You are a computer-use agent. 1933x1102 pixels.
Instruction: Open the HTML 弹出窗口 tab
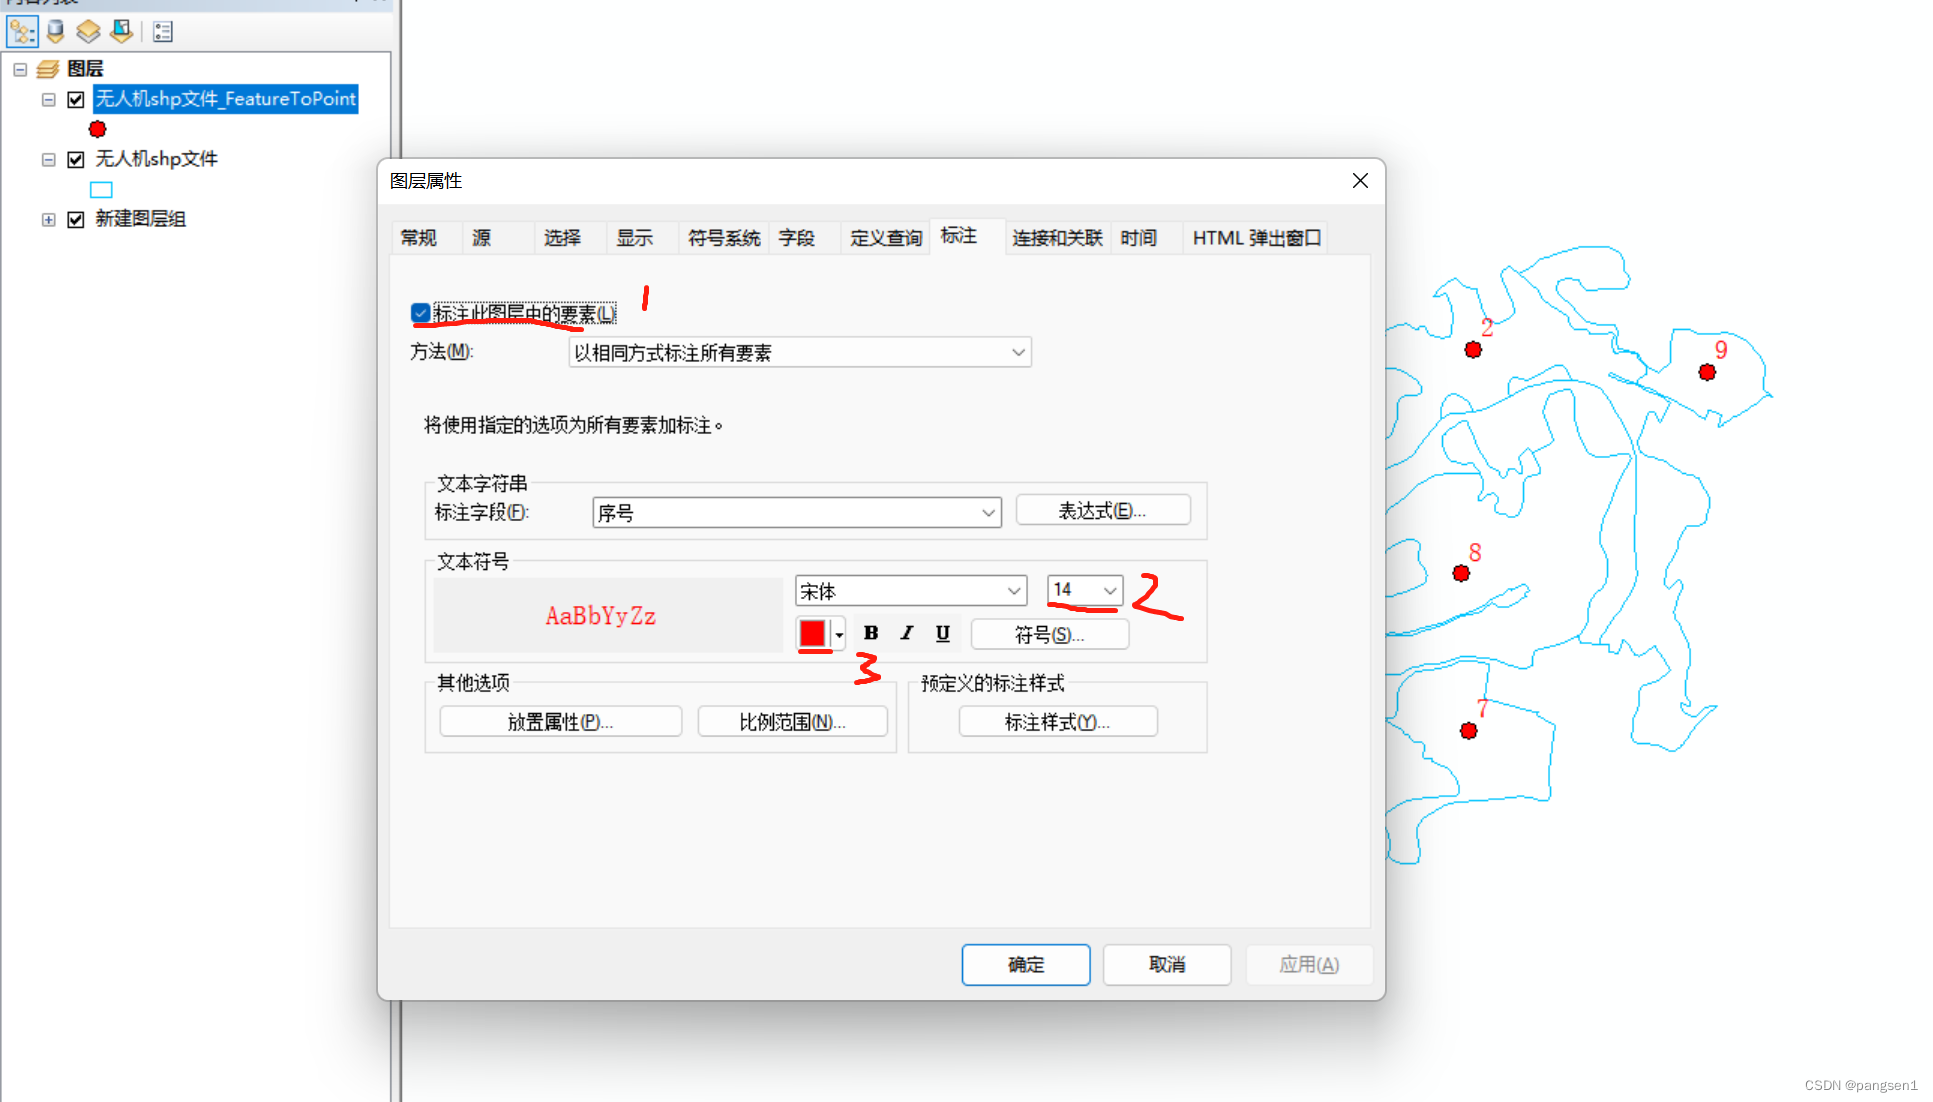click(1254, 238)
